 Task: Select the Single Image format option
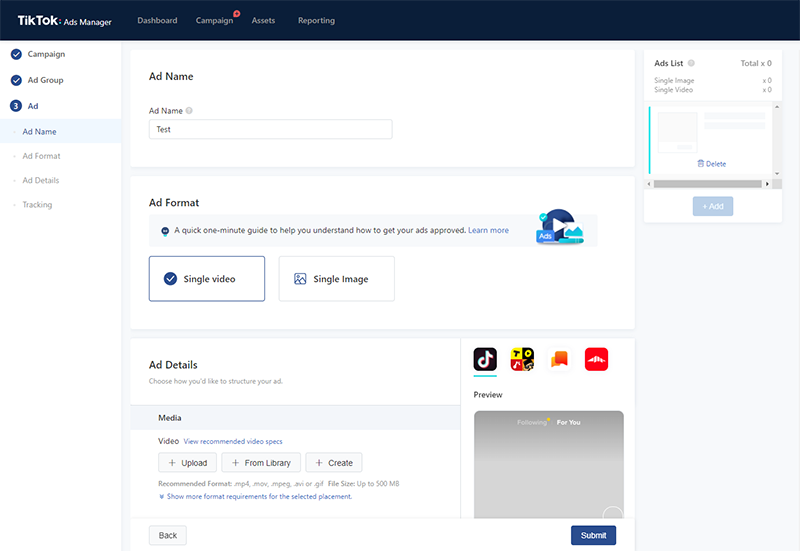(336, 279)
